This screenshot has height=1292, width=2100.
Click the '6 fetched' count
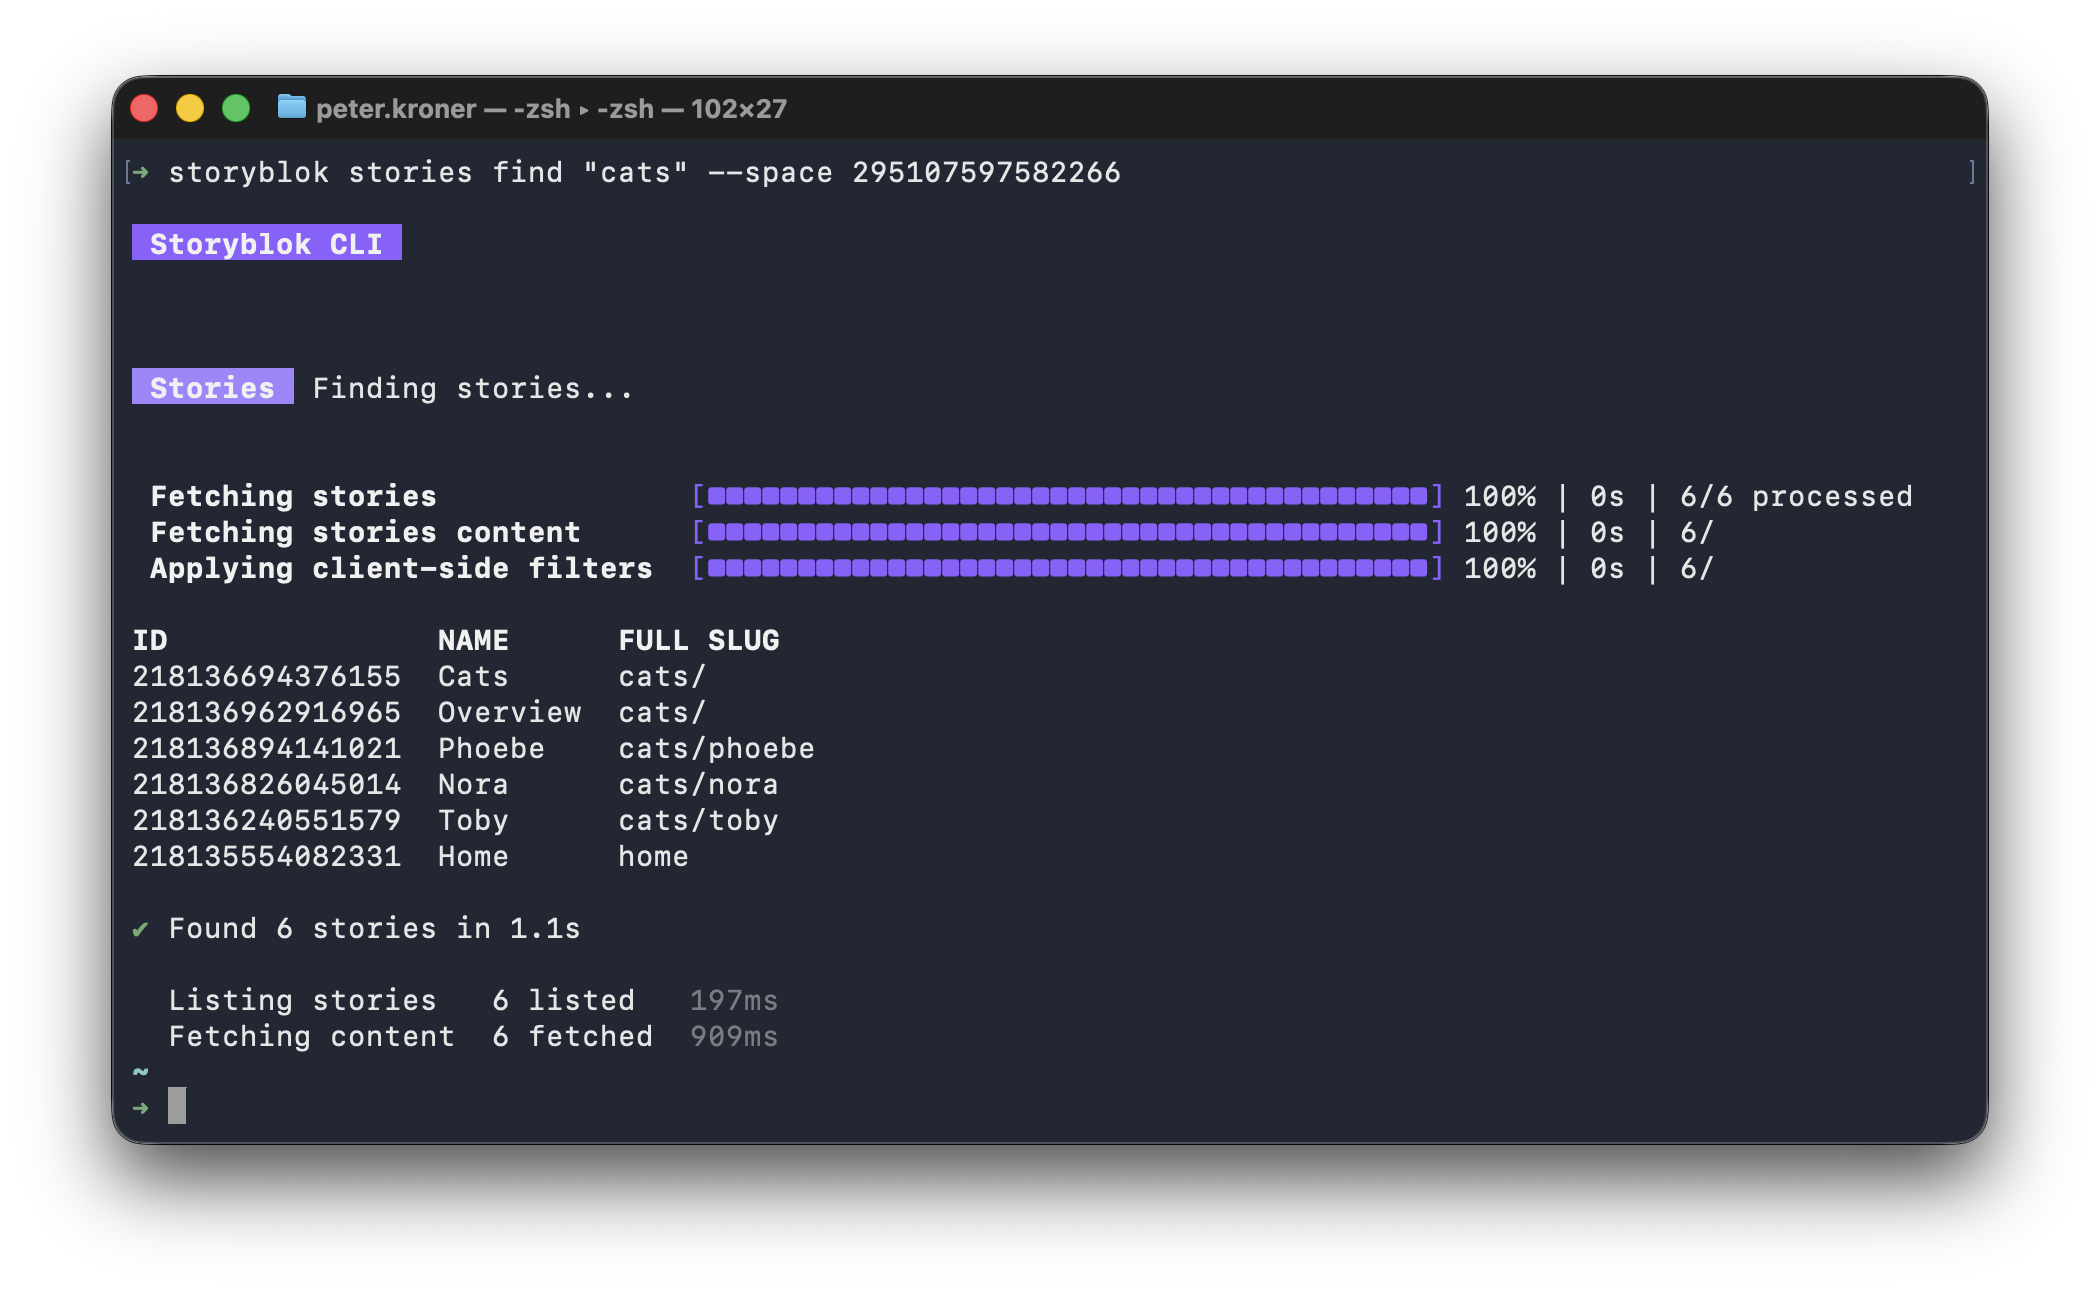572,1036
